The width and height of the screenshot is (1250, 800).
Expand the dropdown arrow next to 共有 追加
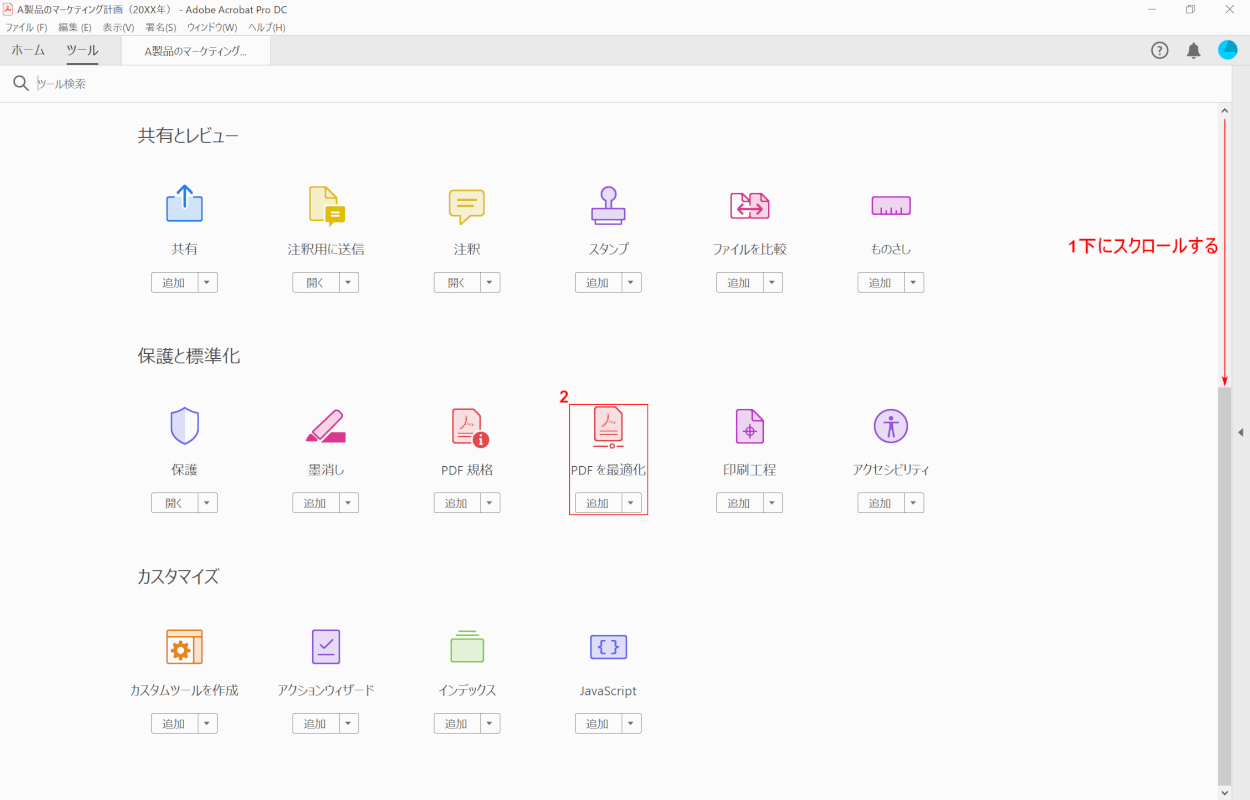[x=207, y=283]
